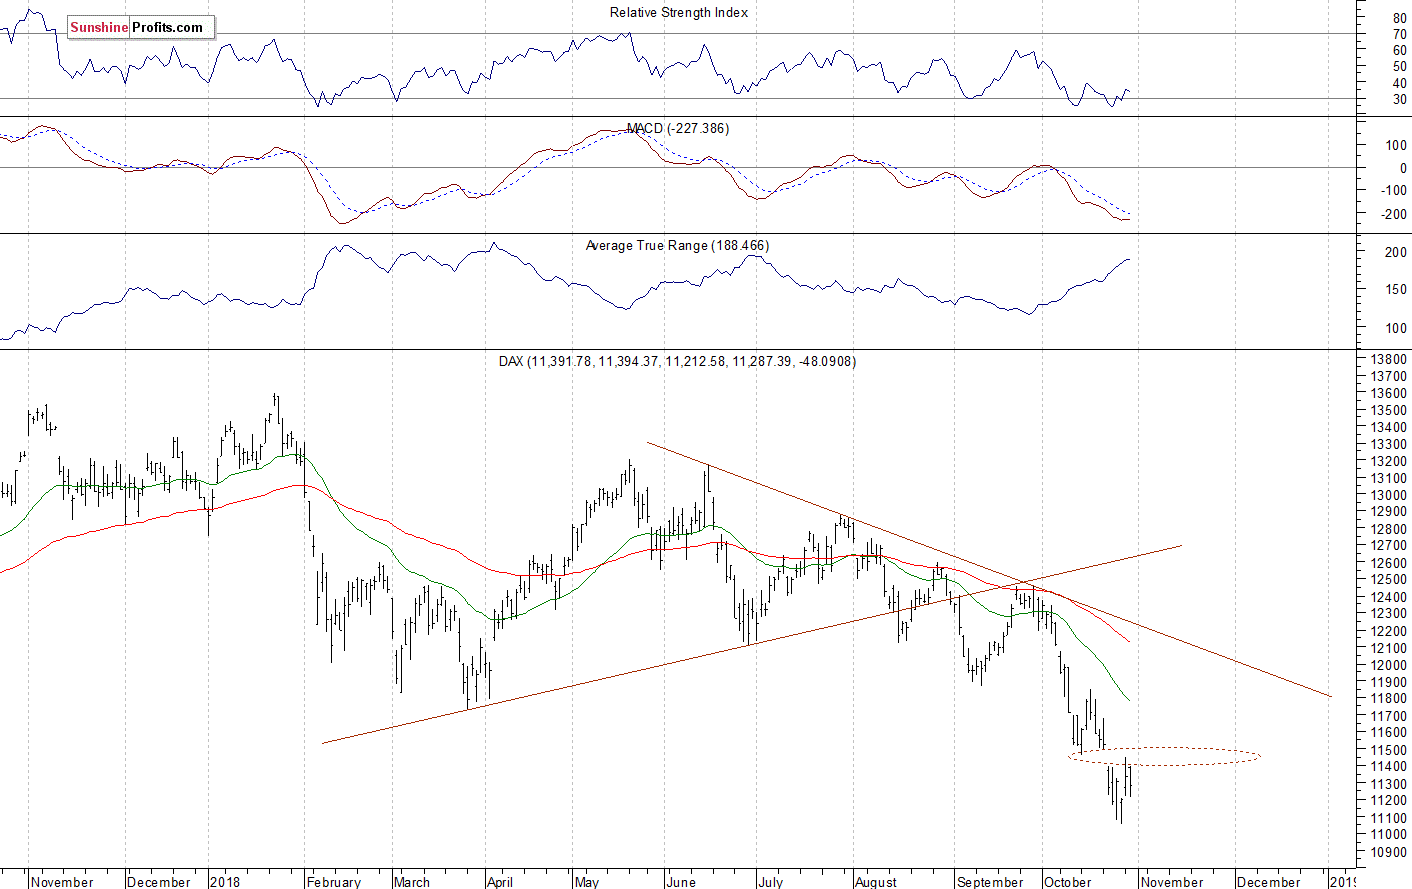Click the dotted red ellipse gap marker
The width and height of the screenshot is (1412, 889).
point(1164,757)
